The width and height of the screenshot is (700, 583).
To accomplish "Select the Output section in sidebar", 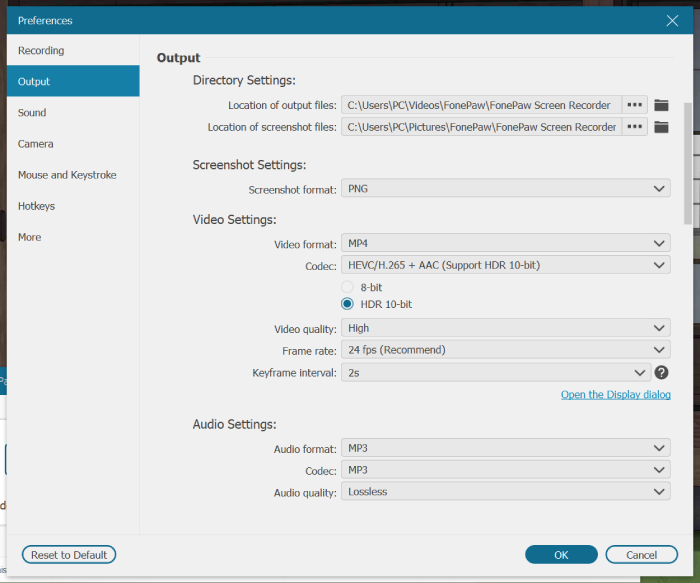I will (73, 81).
